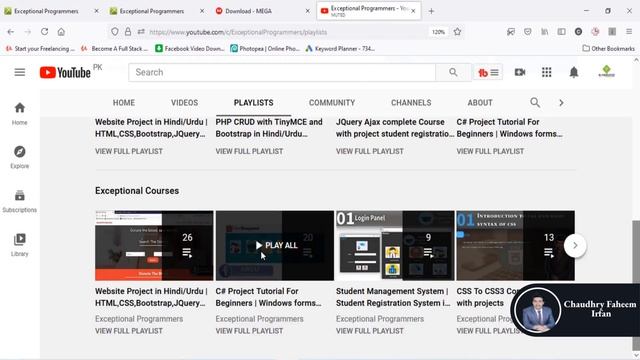View full playlist under Student Management System
Viewport: 640px width, 360px height.
pos(369,331)
